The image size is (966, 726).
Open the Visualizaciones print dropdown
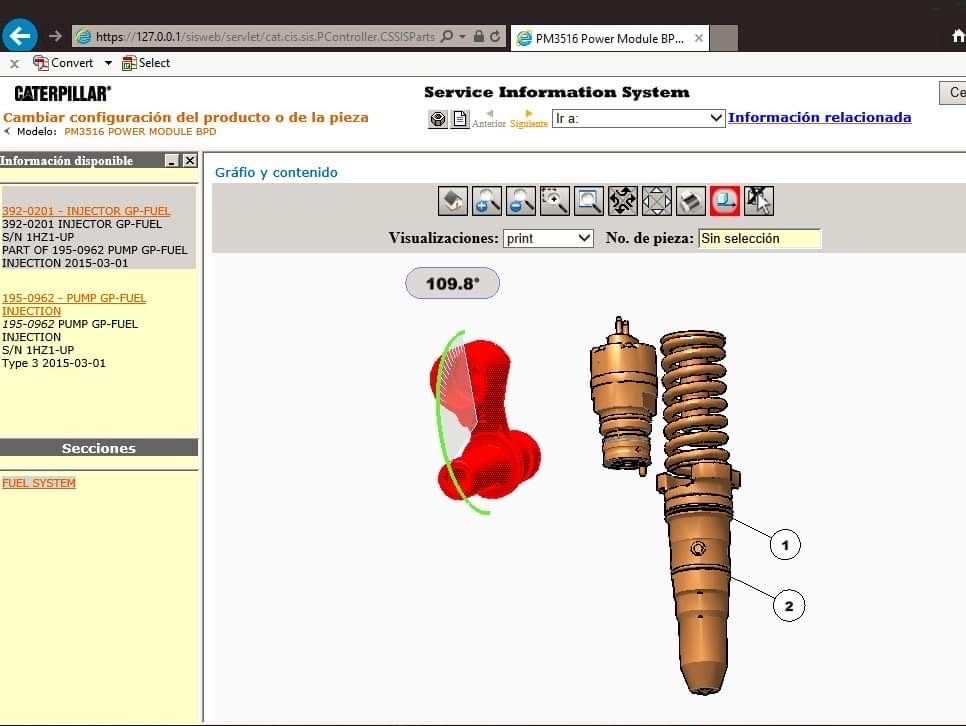(548, 239)
